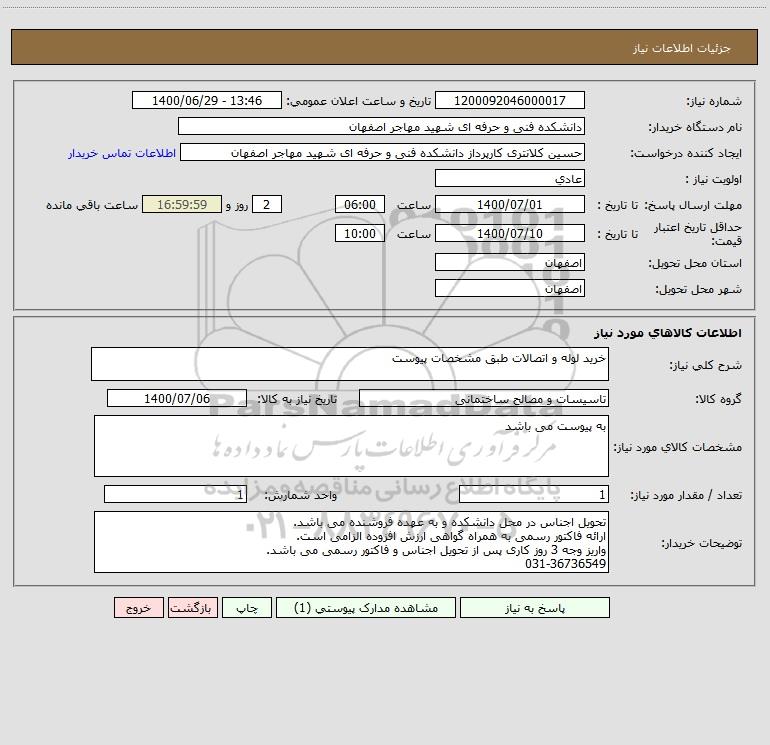Click the label مشخصات کالای مورد نیاز
Viewport: 770px width, 745px height.
click(678, 447)
